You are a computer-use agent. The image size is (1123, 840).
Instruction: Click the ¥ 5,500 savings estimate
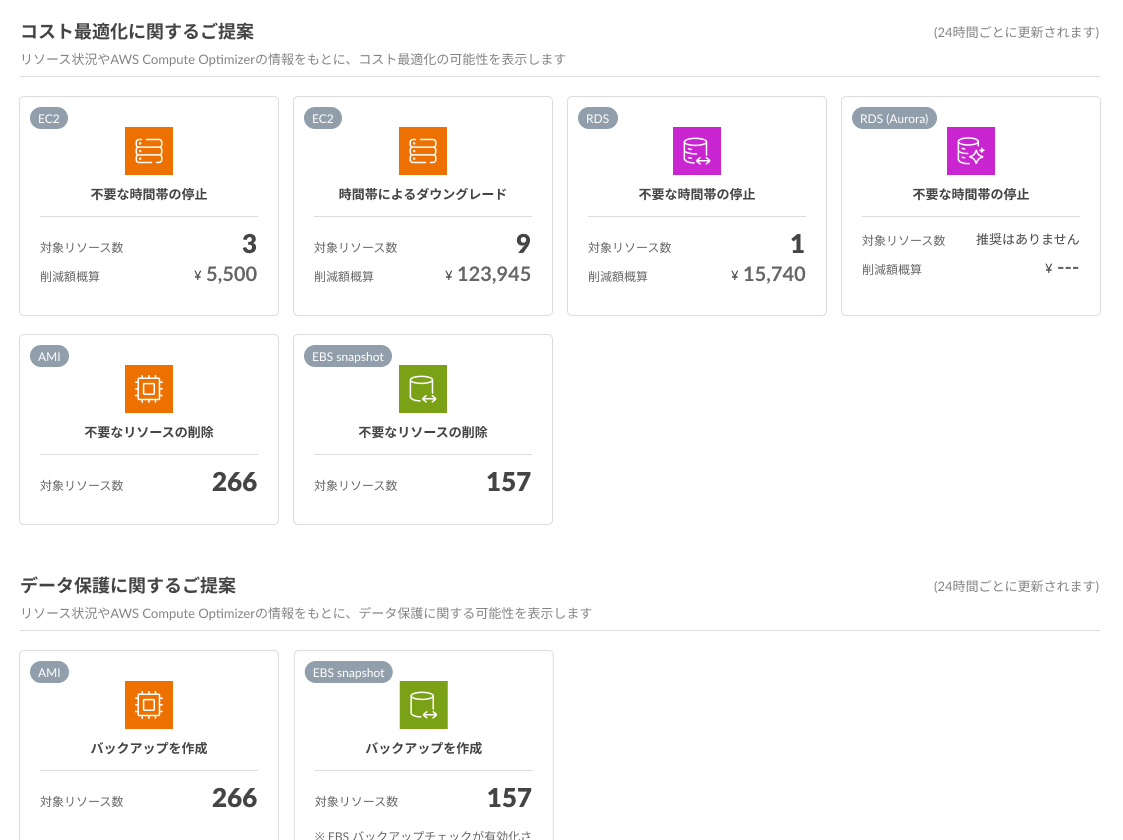(x=226, y=274)
